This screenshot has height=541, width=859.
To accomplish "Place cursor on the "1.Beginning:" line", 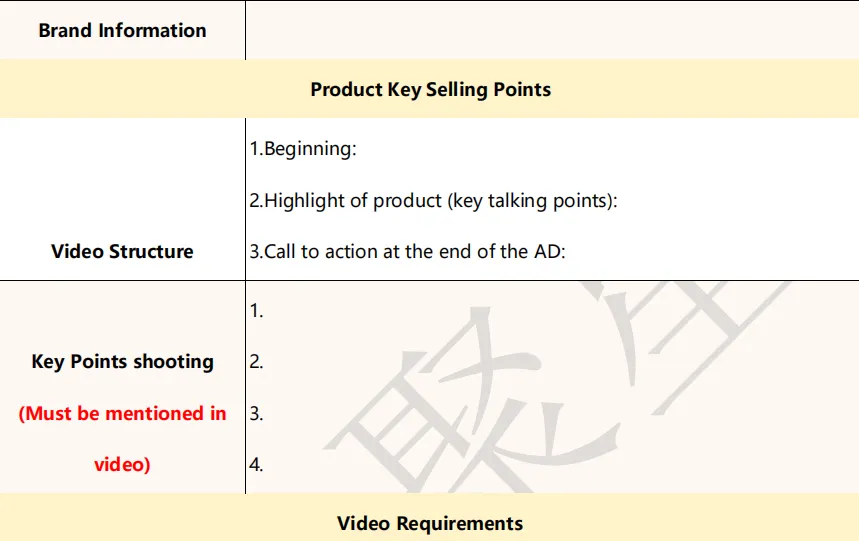I will tap(303, 149).
